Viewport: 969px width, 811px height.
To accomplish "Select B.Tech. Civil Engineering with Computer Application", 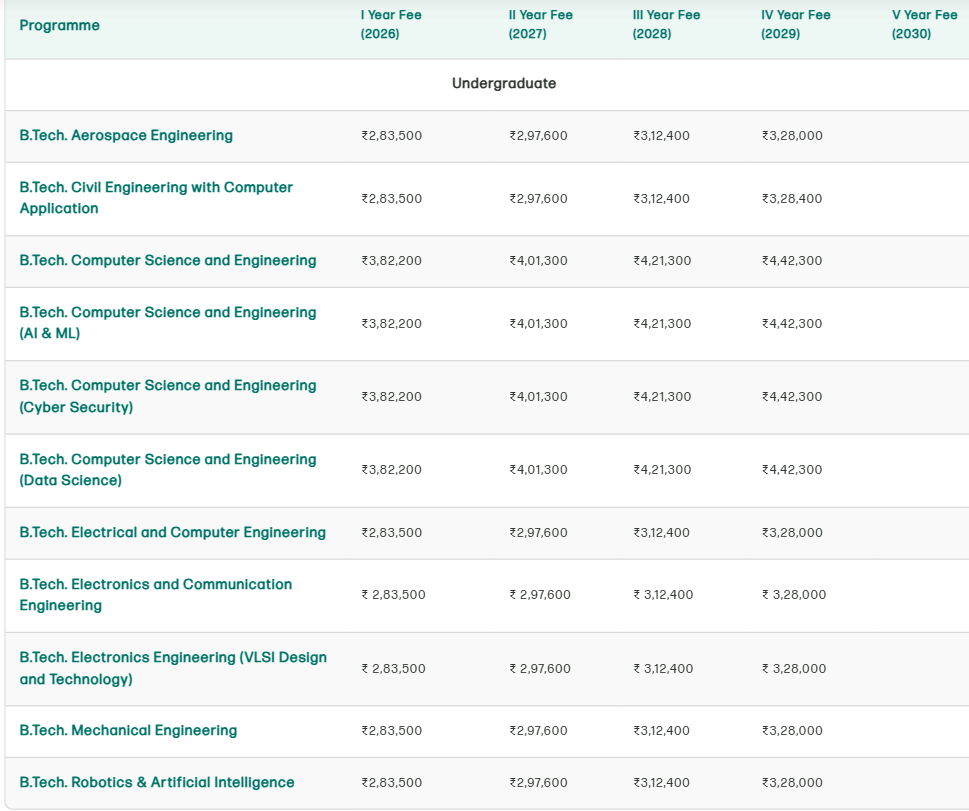I will (x=155, y=198).
